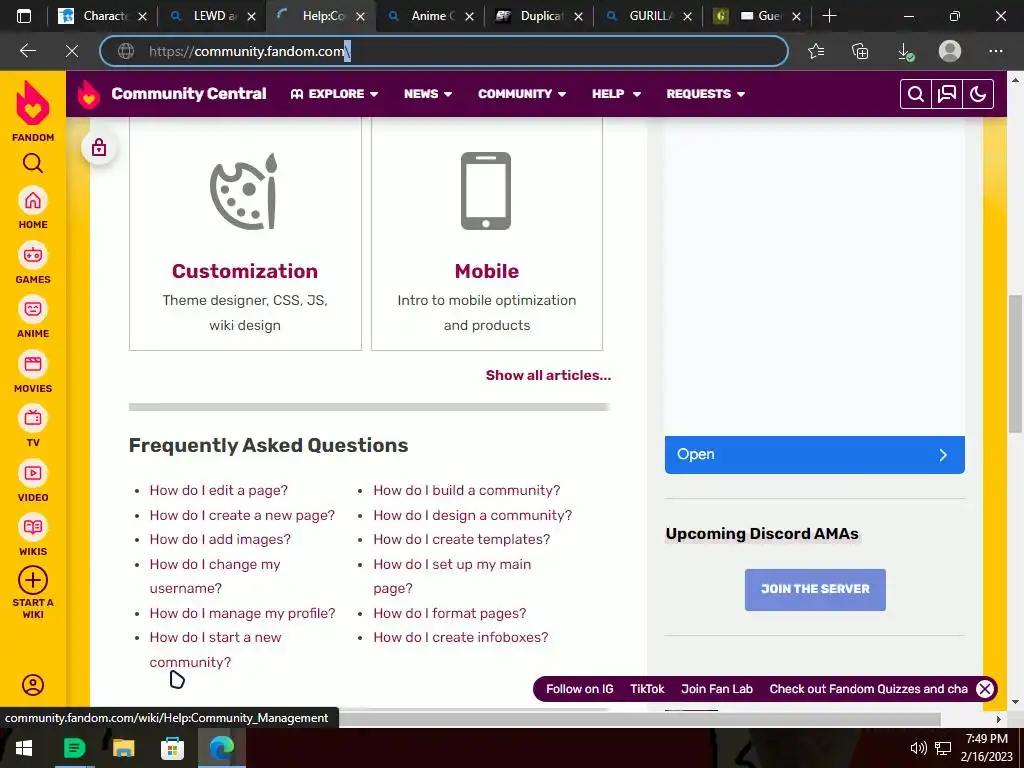
Task: Click the vertical page scrollbar thumb
Action: pos(1015,363)
